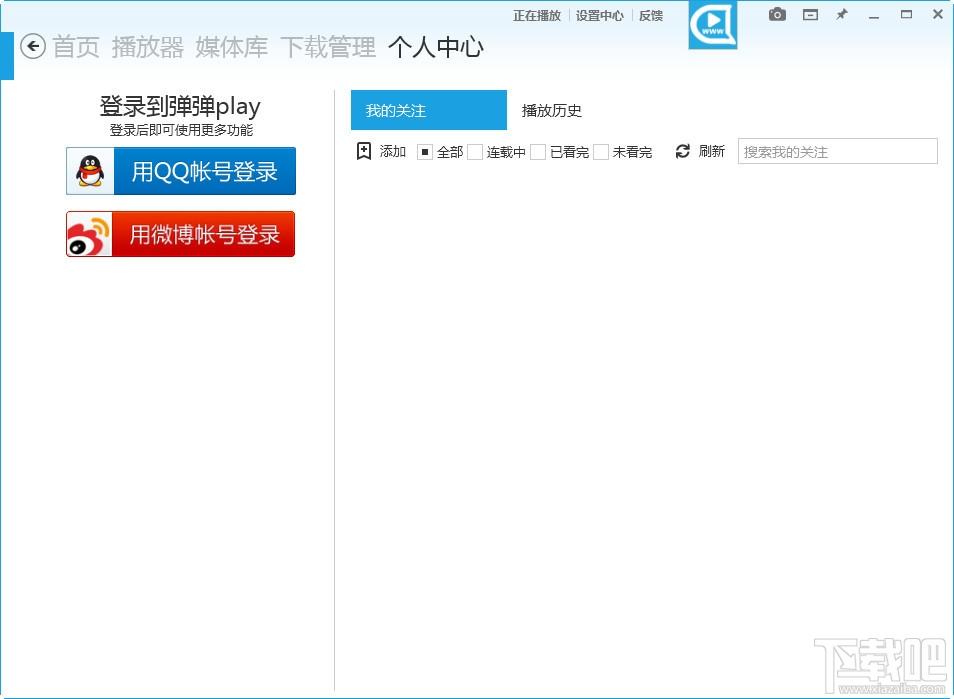Click the back arrow icon

(33, 46)
